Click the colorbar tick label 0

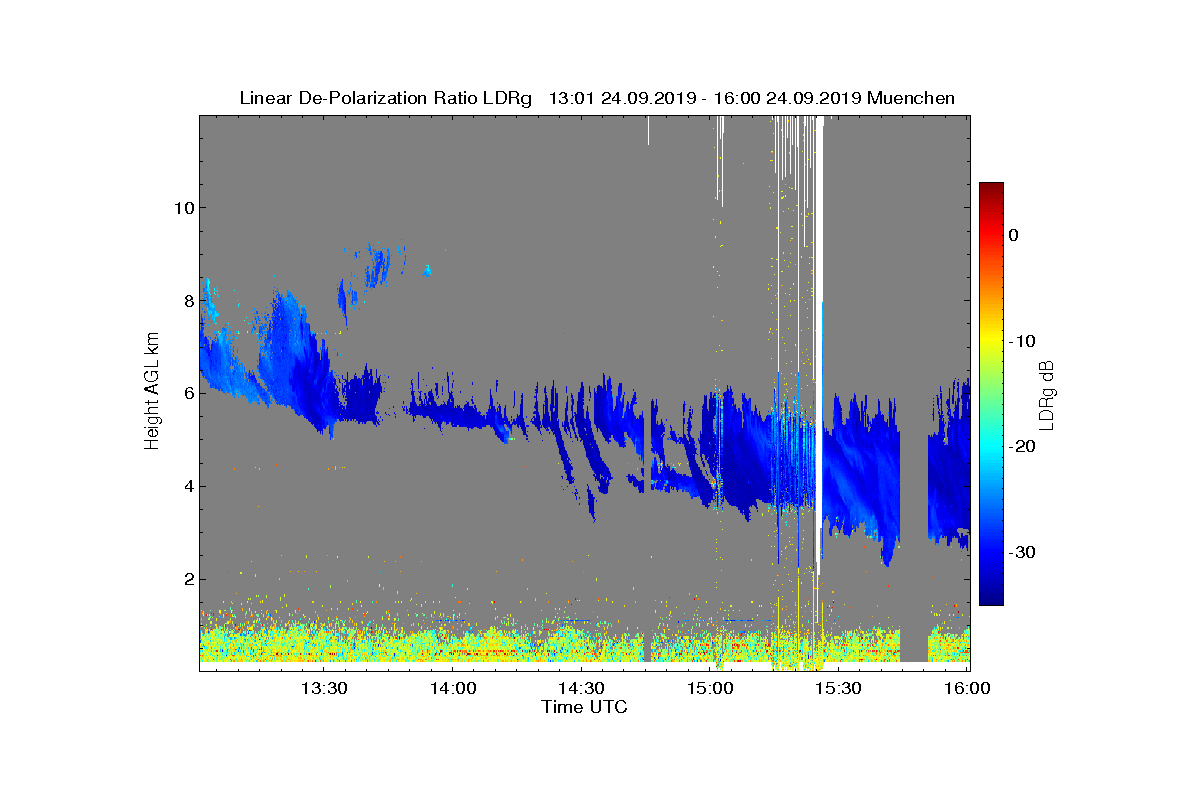pos(1014,235)
